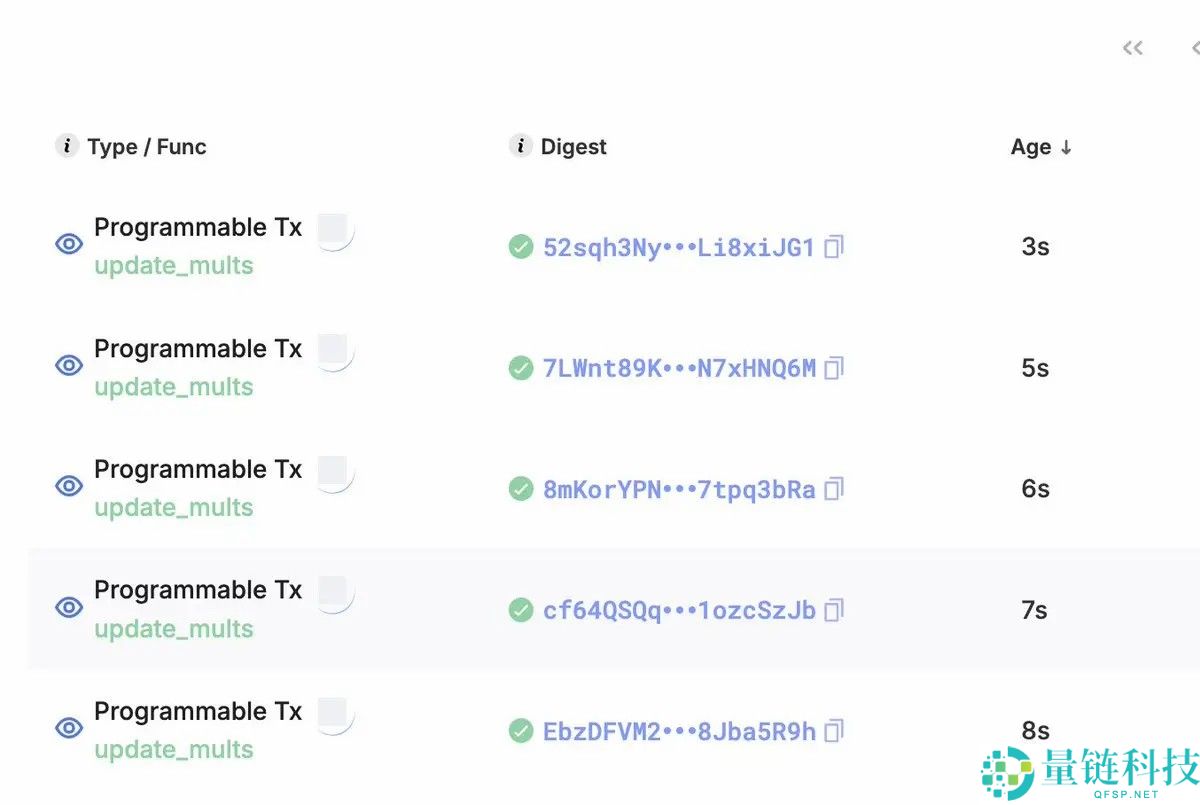Click the first page double-chevron icon
This screenshot has height=805, width=1200.
pos(1132,48)
